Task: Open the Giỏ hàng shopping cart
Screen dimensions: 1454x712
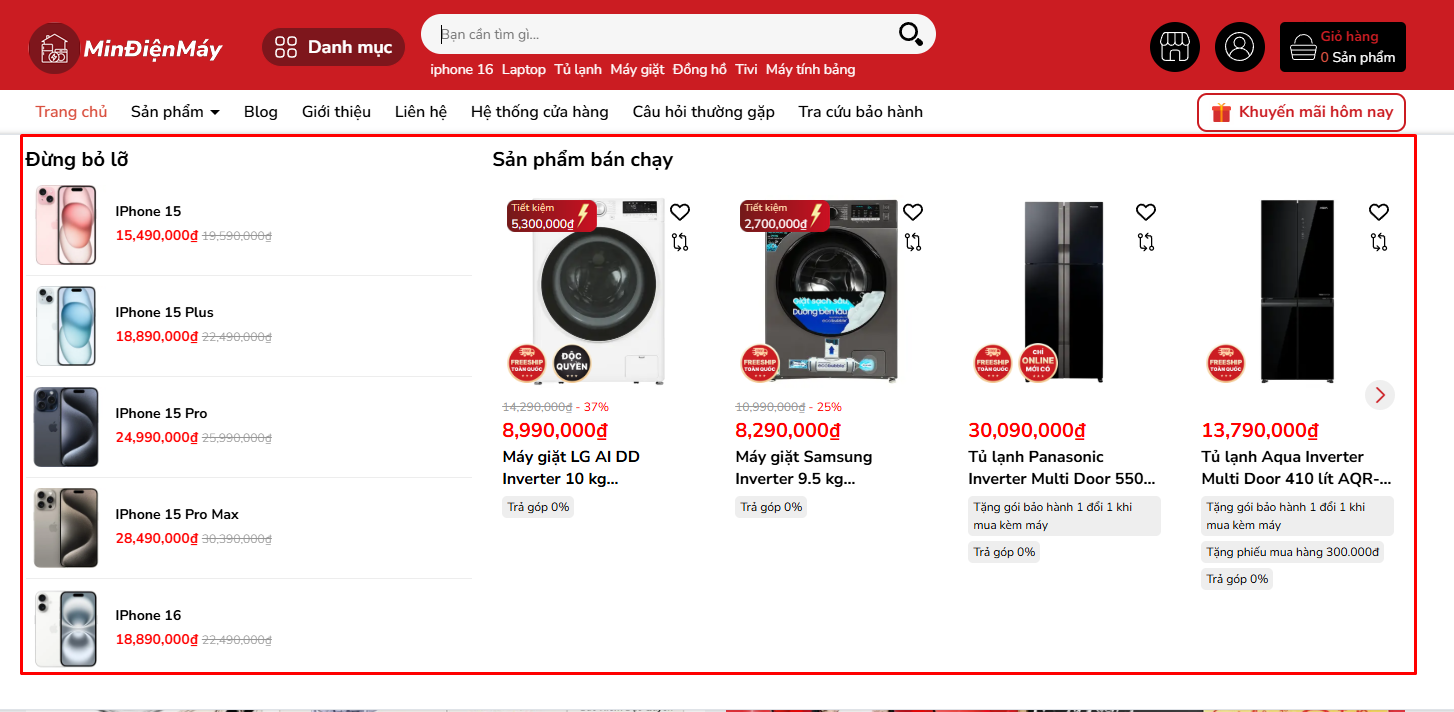Action: click(1343, 47)
